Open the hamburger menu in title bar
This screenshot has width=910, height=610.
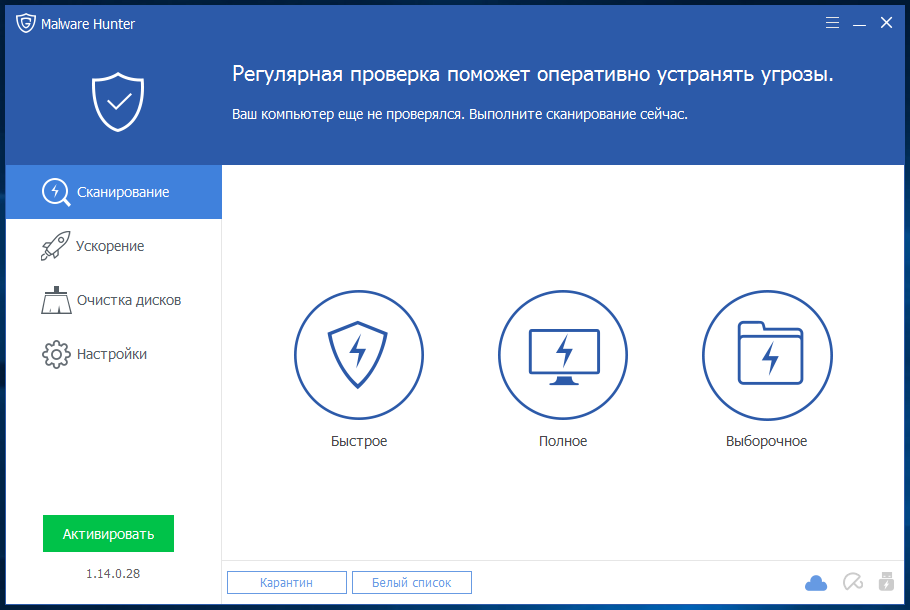click(833, 23)
